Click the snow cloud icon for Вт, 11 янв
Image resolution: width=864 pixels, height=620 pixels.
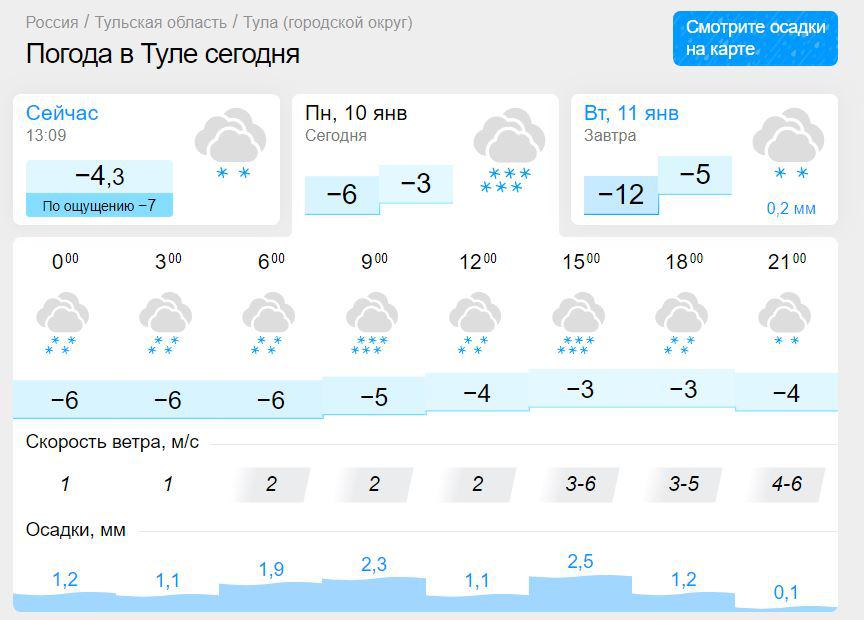(788, 144)
